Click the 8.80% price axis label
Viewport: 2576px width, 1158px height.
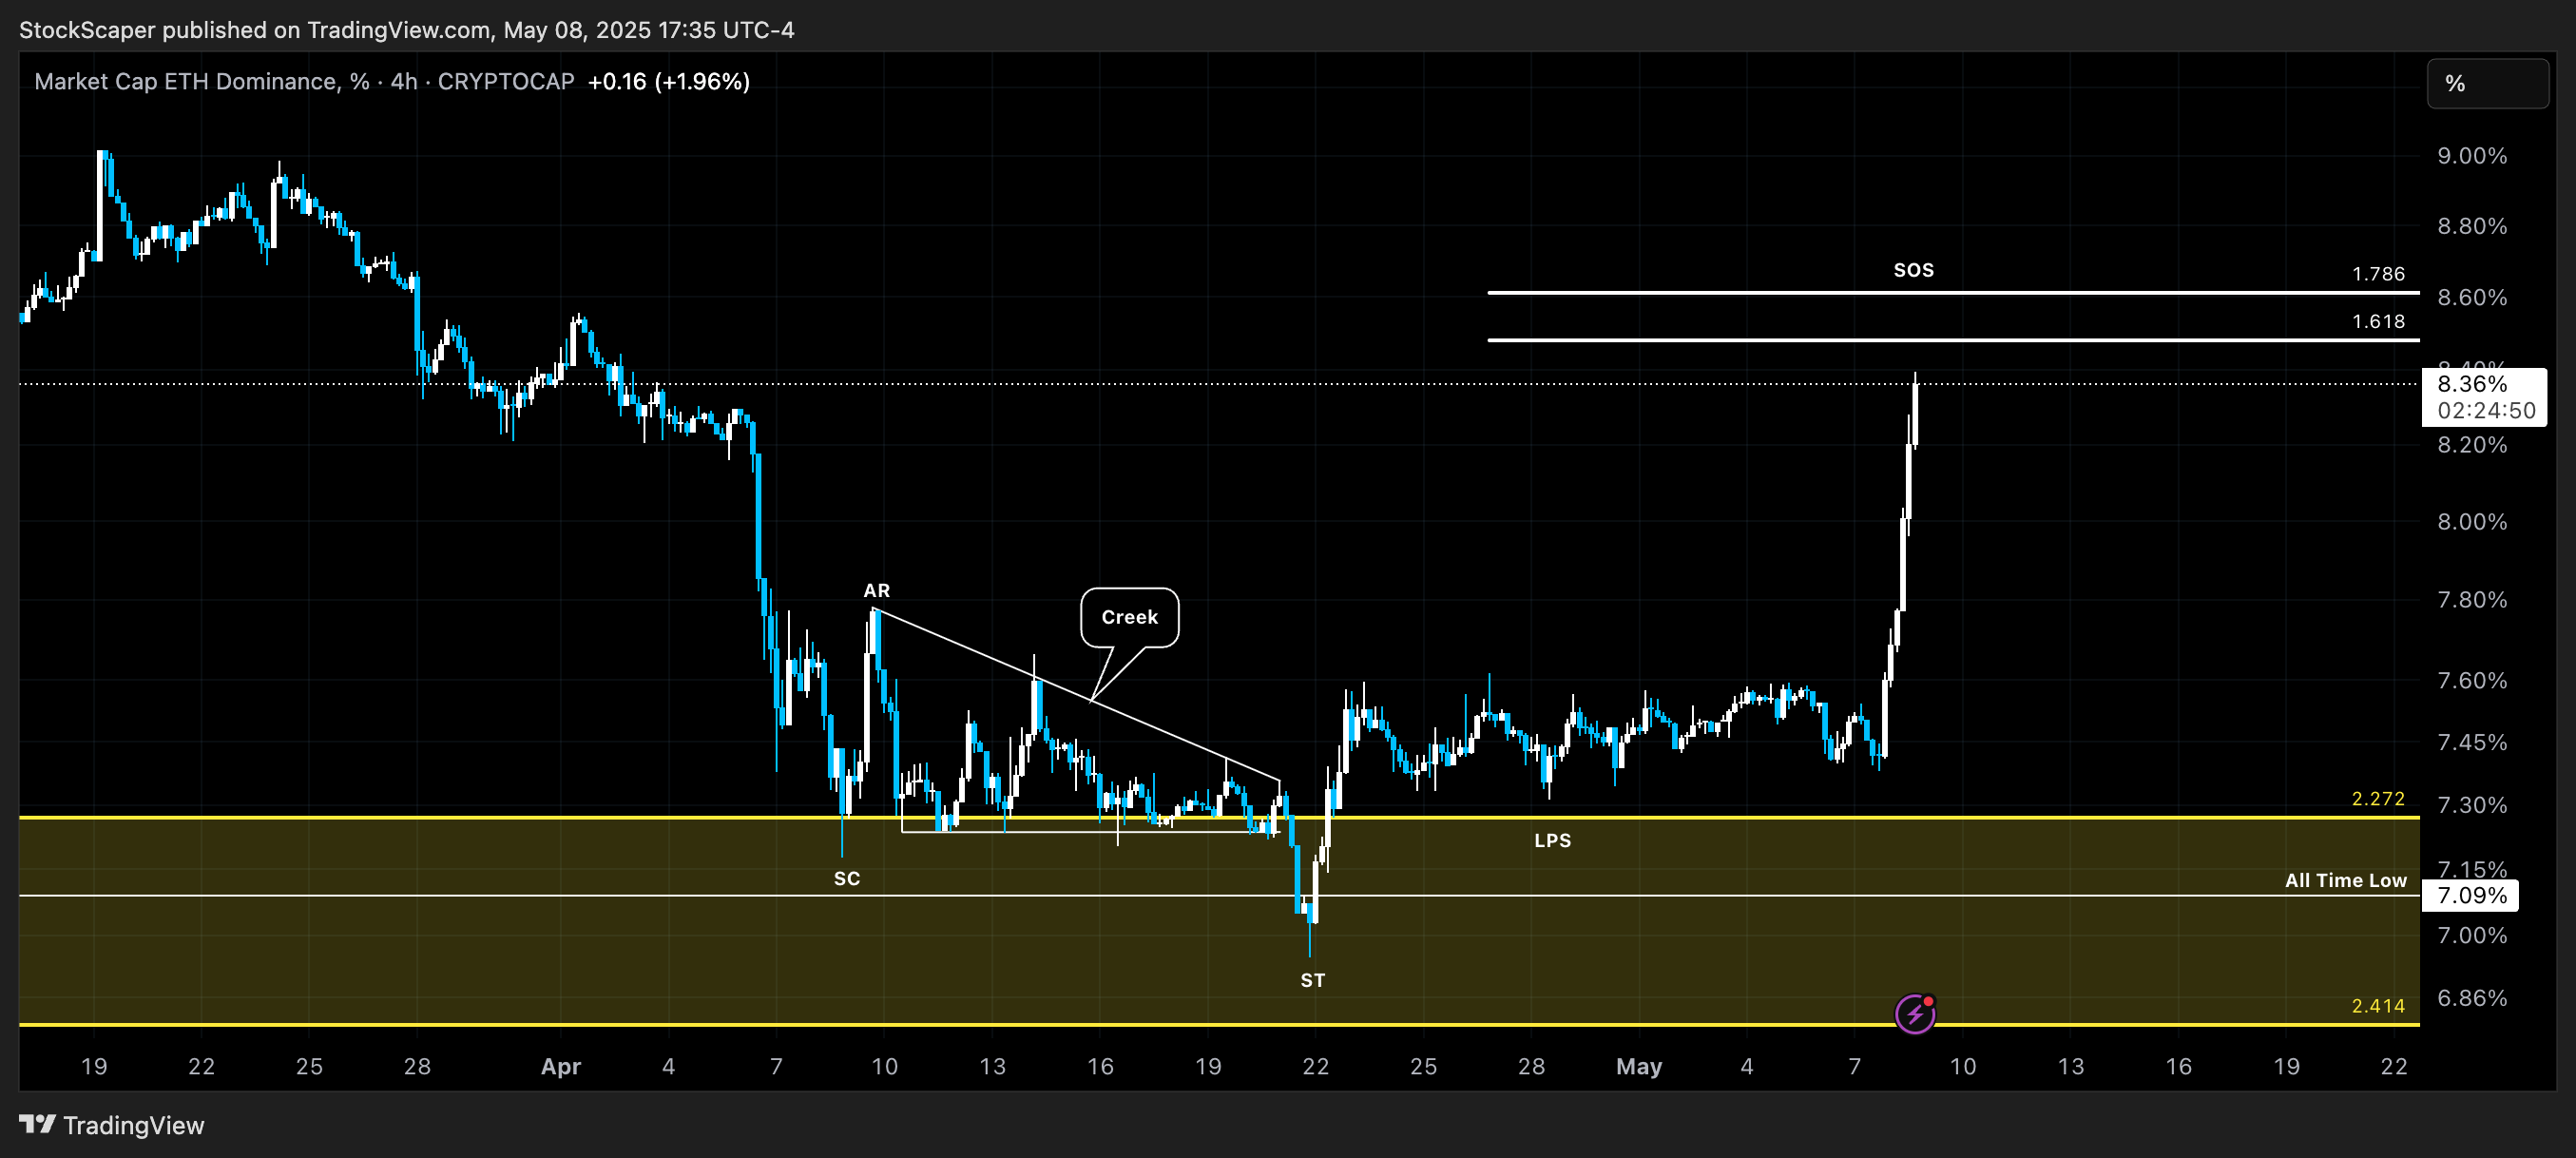(x=2472, y=226)
